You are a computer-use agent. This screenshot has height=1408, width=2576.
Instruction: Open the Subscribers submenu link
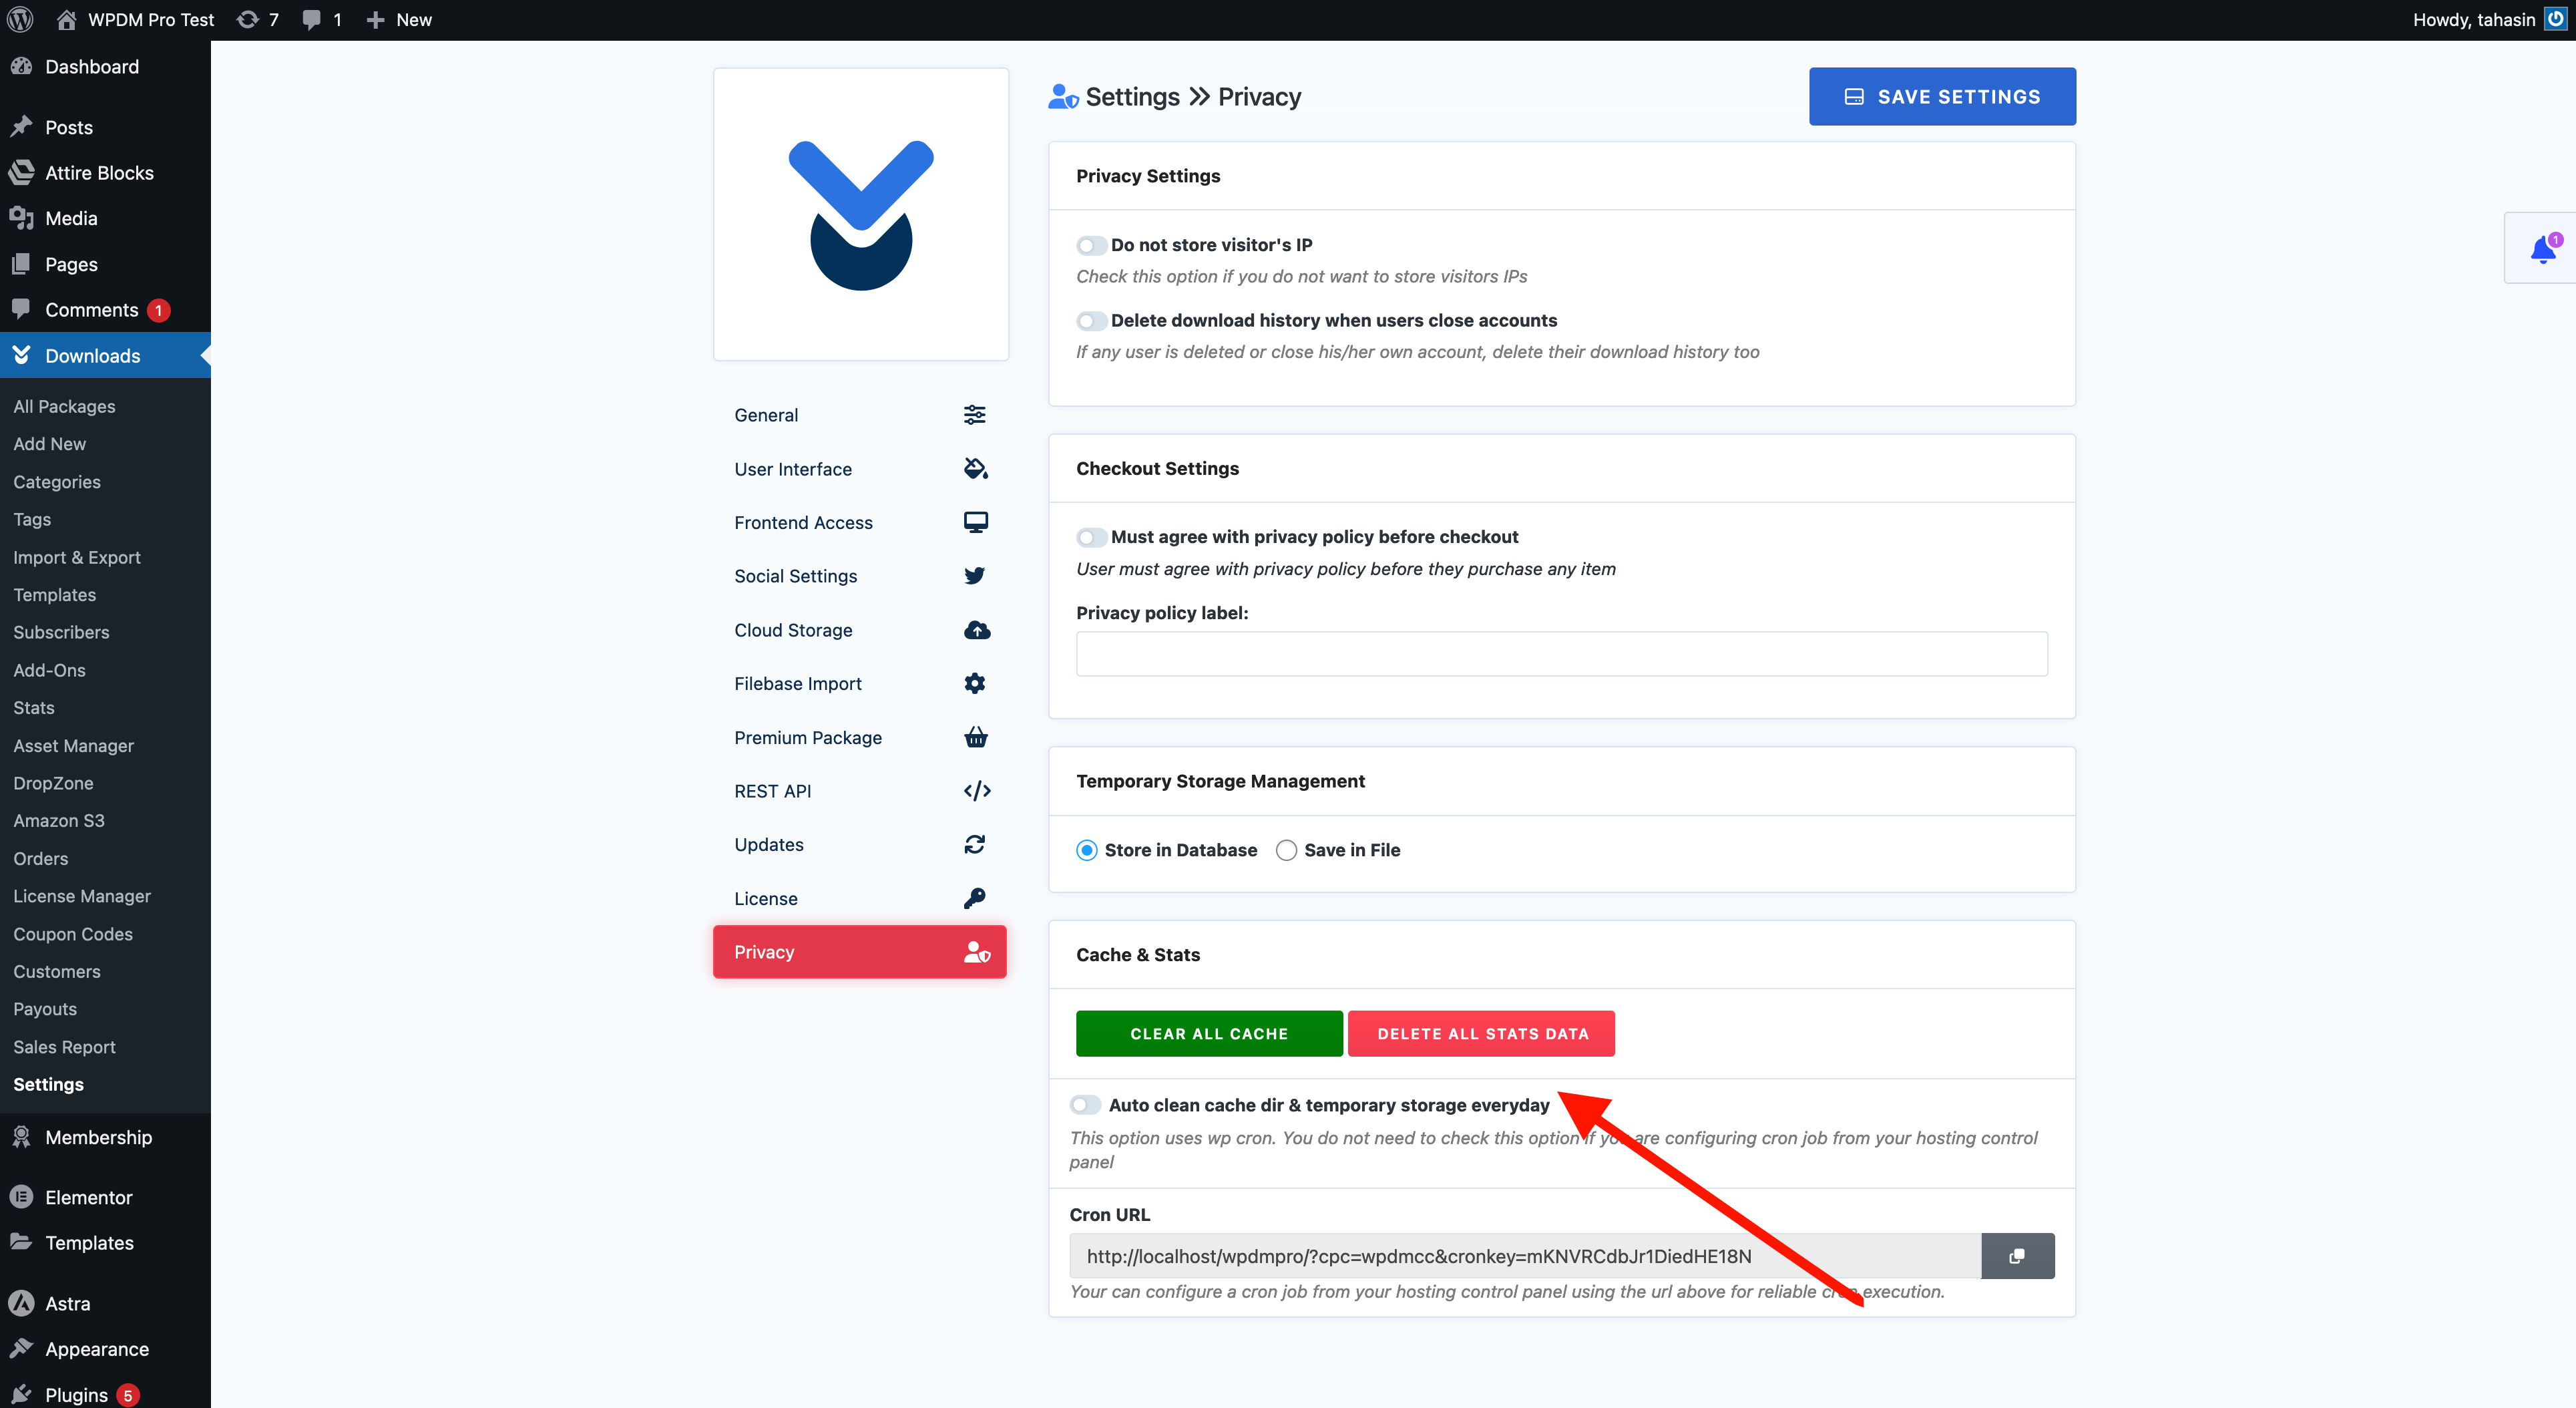[61, 632]
